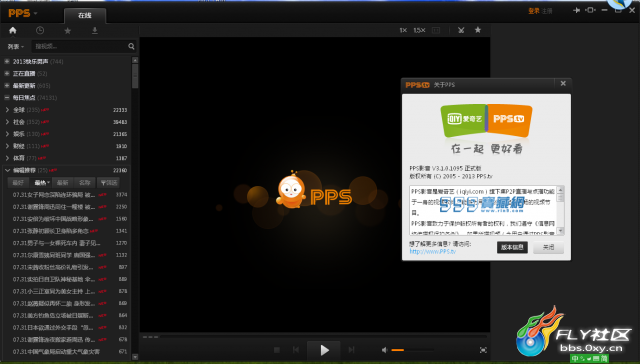Click the 版本信息 button in About dialog
640x364 pixels.
[x=512, y=247]
